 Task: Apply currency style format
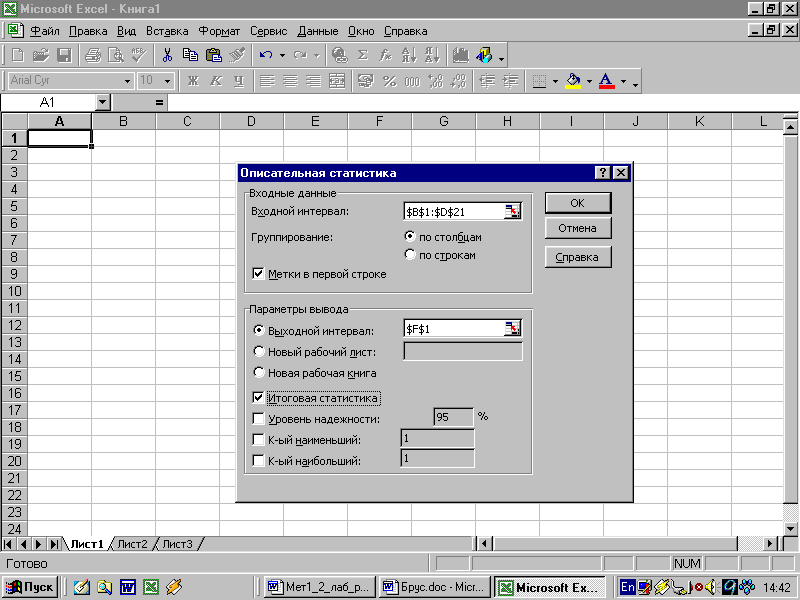[365, 81]
